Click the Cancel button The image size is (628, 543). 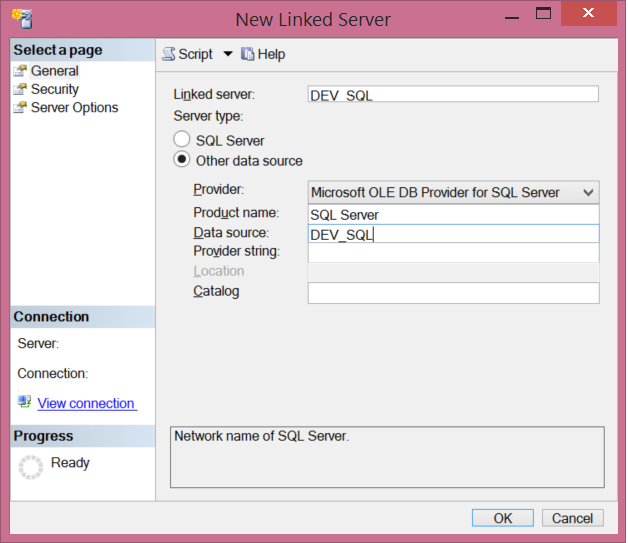(572, 517)
